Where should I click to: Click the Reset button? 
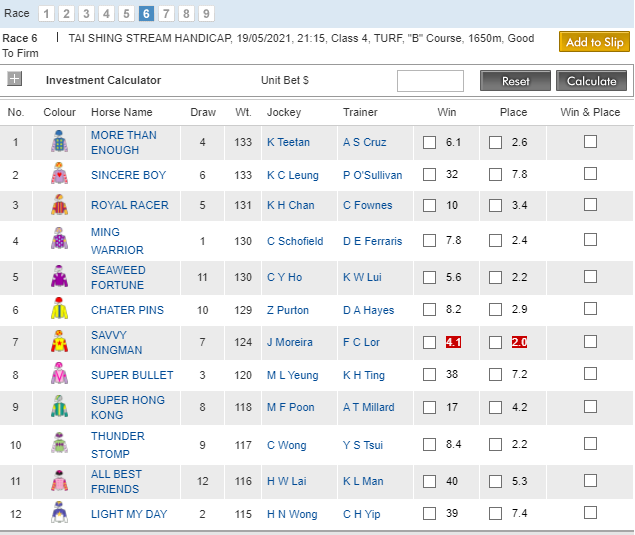point(515,81)
